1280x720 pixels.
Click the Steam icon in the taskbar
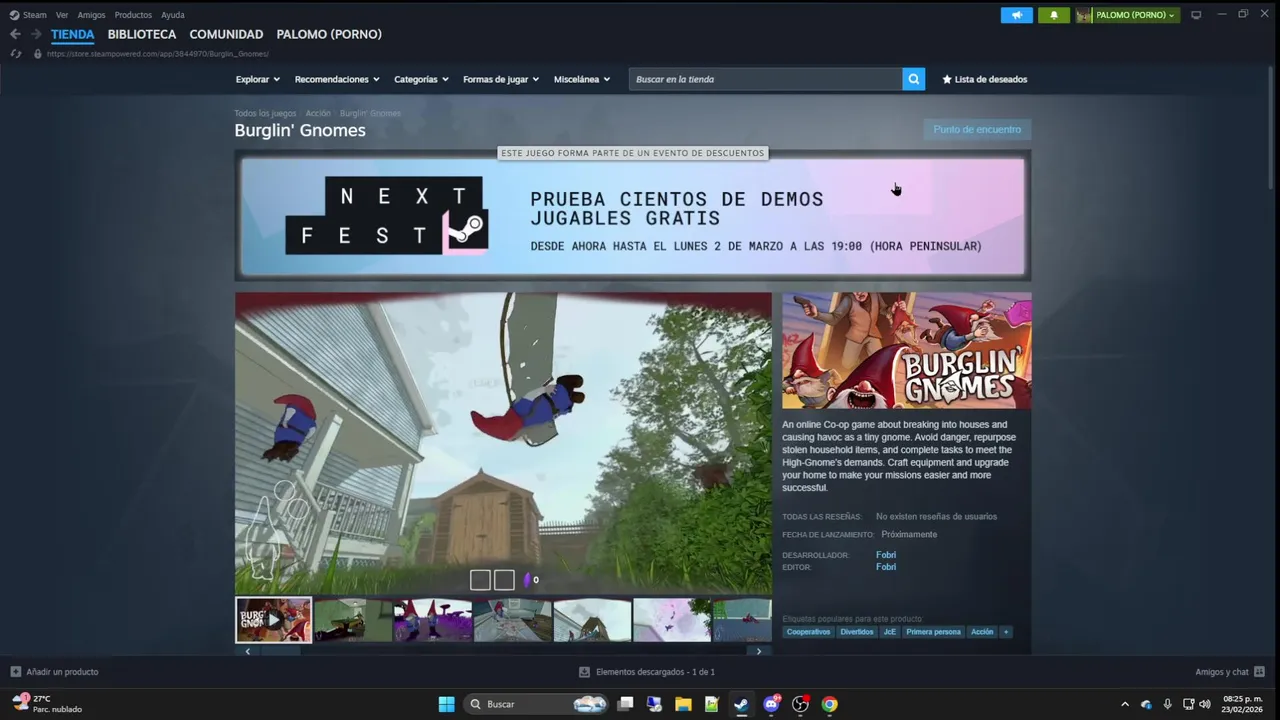point(741,704)
